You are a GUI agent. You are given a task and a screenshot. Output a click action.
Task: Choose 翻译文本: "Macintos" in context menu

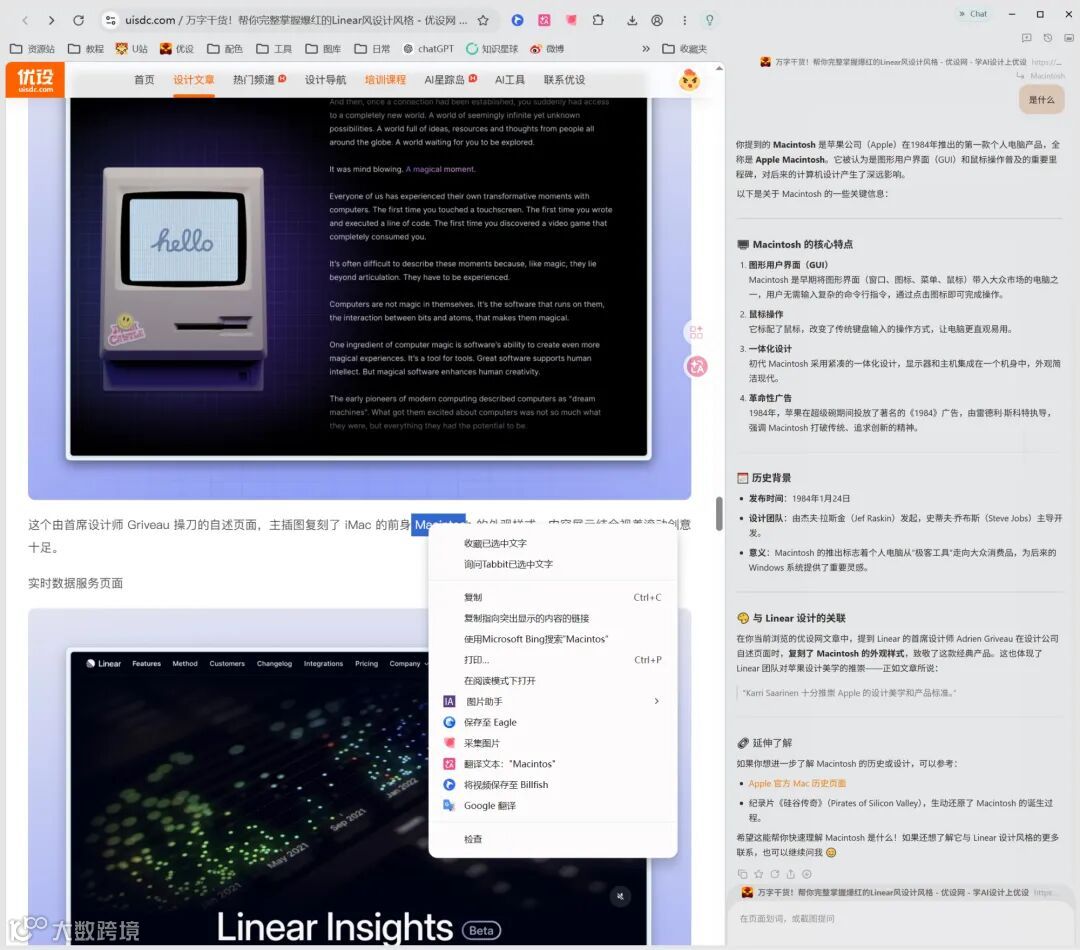click(553, 764)
